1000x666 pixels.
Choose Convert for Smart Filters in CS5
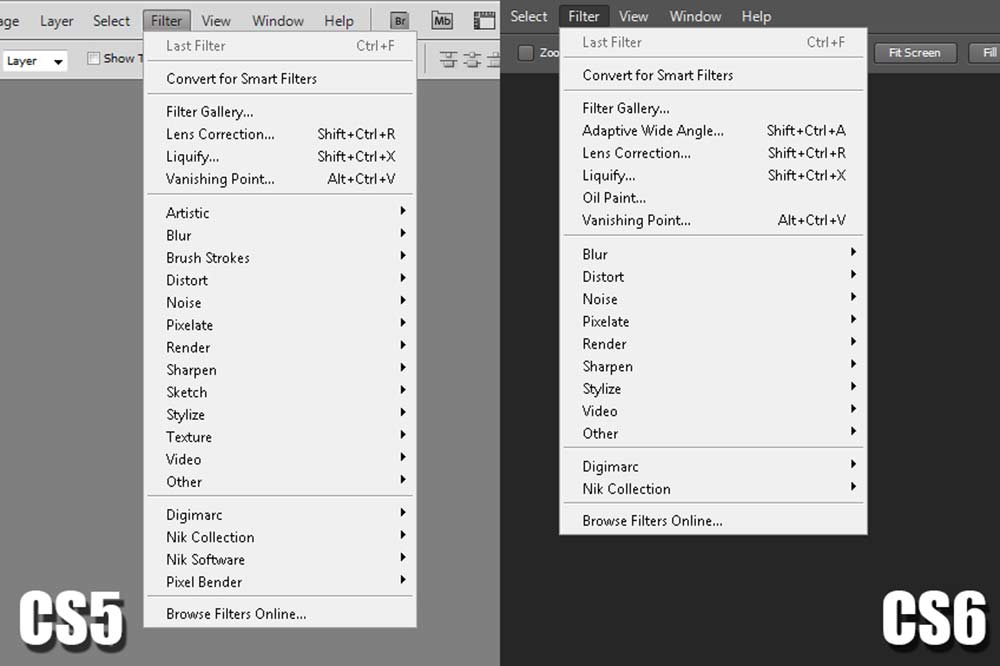click(x=281, y=78)
